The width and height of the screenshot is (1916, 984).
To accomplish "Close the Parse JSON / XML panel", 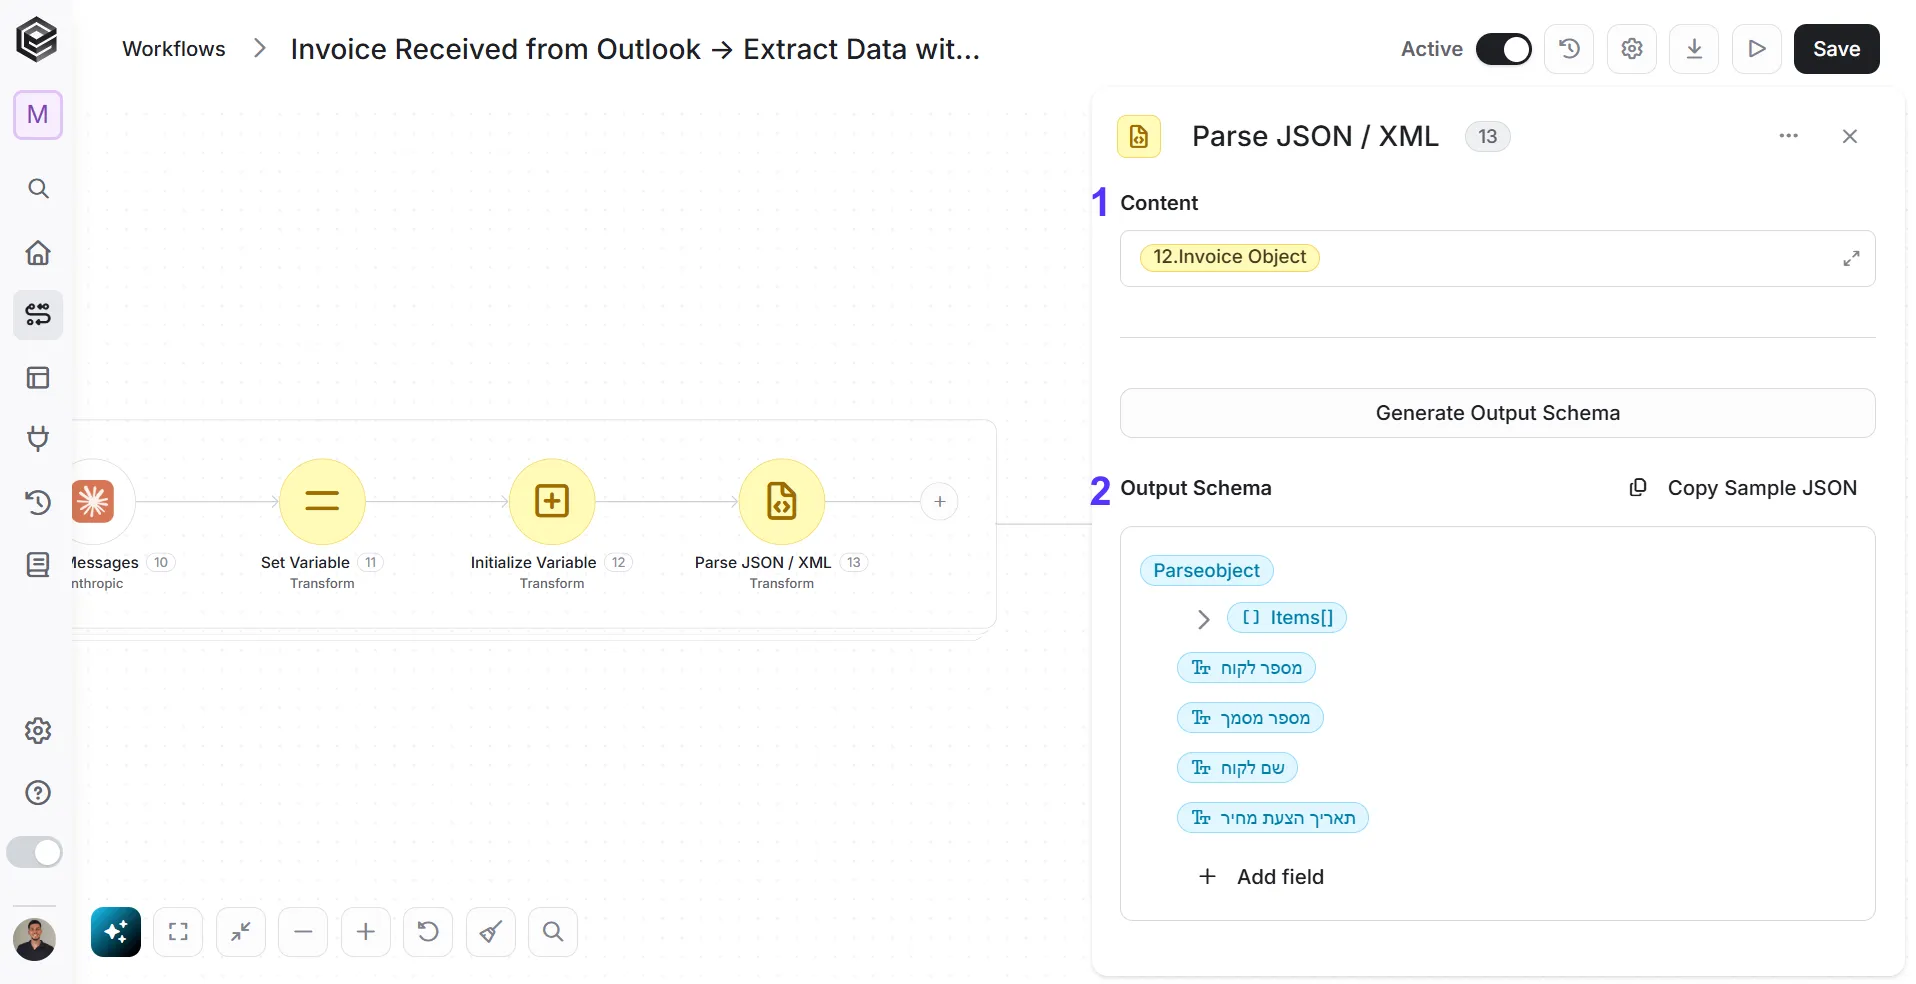I will point(1850,136).
